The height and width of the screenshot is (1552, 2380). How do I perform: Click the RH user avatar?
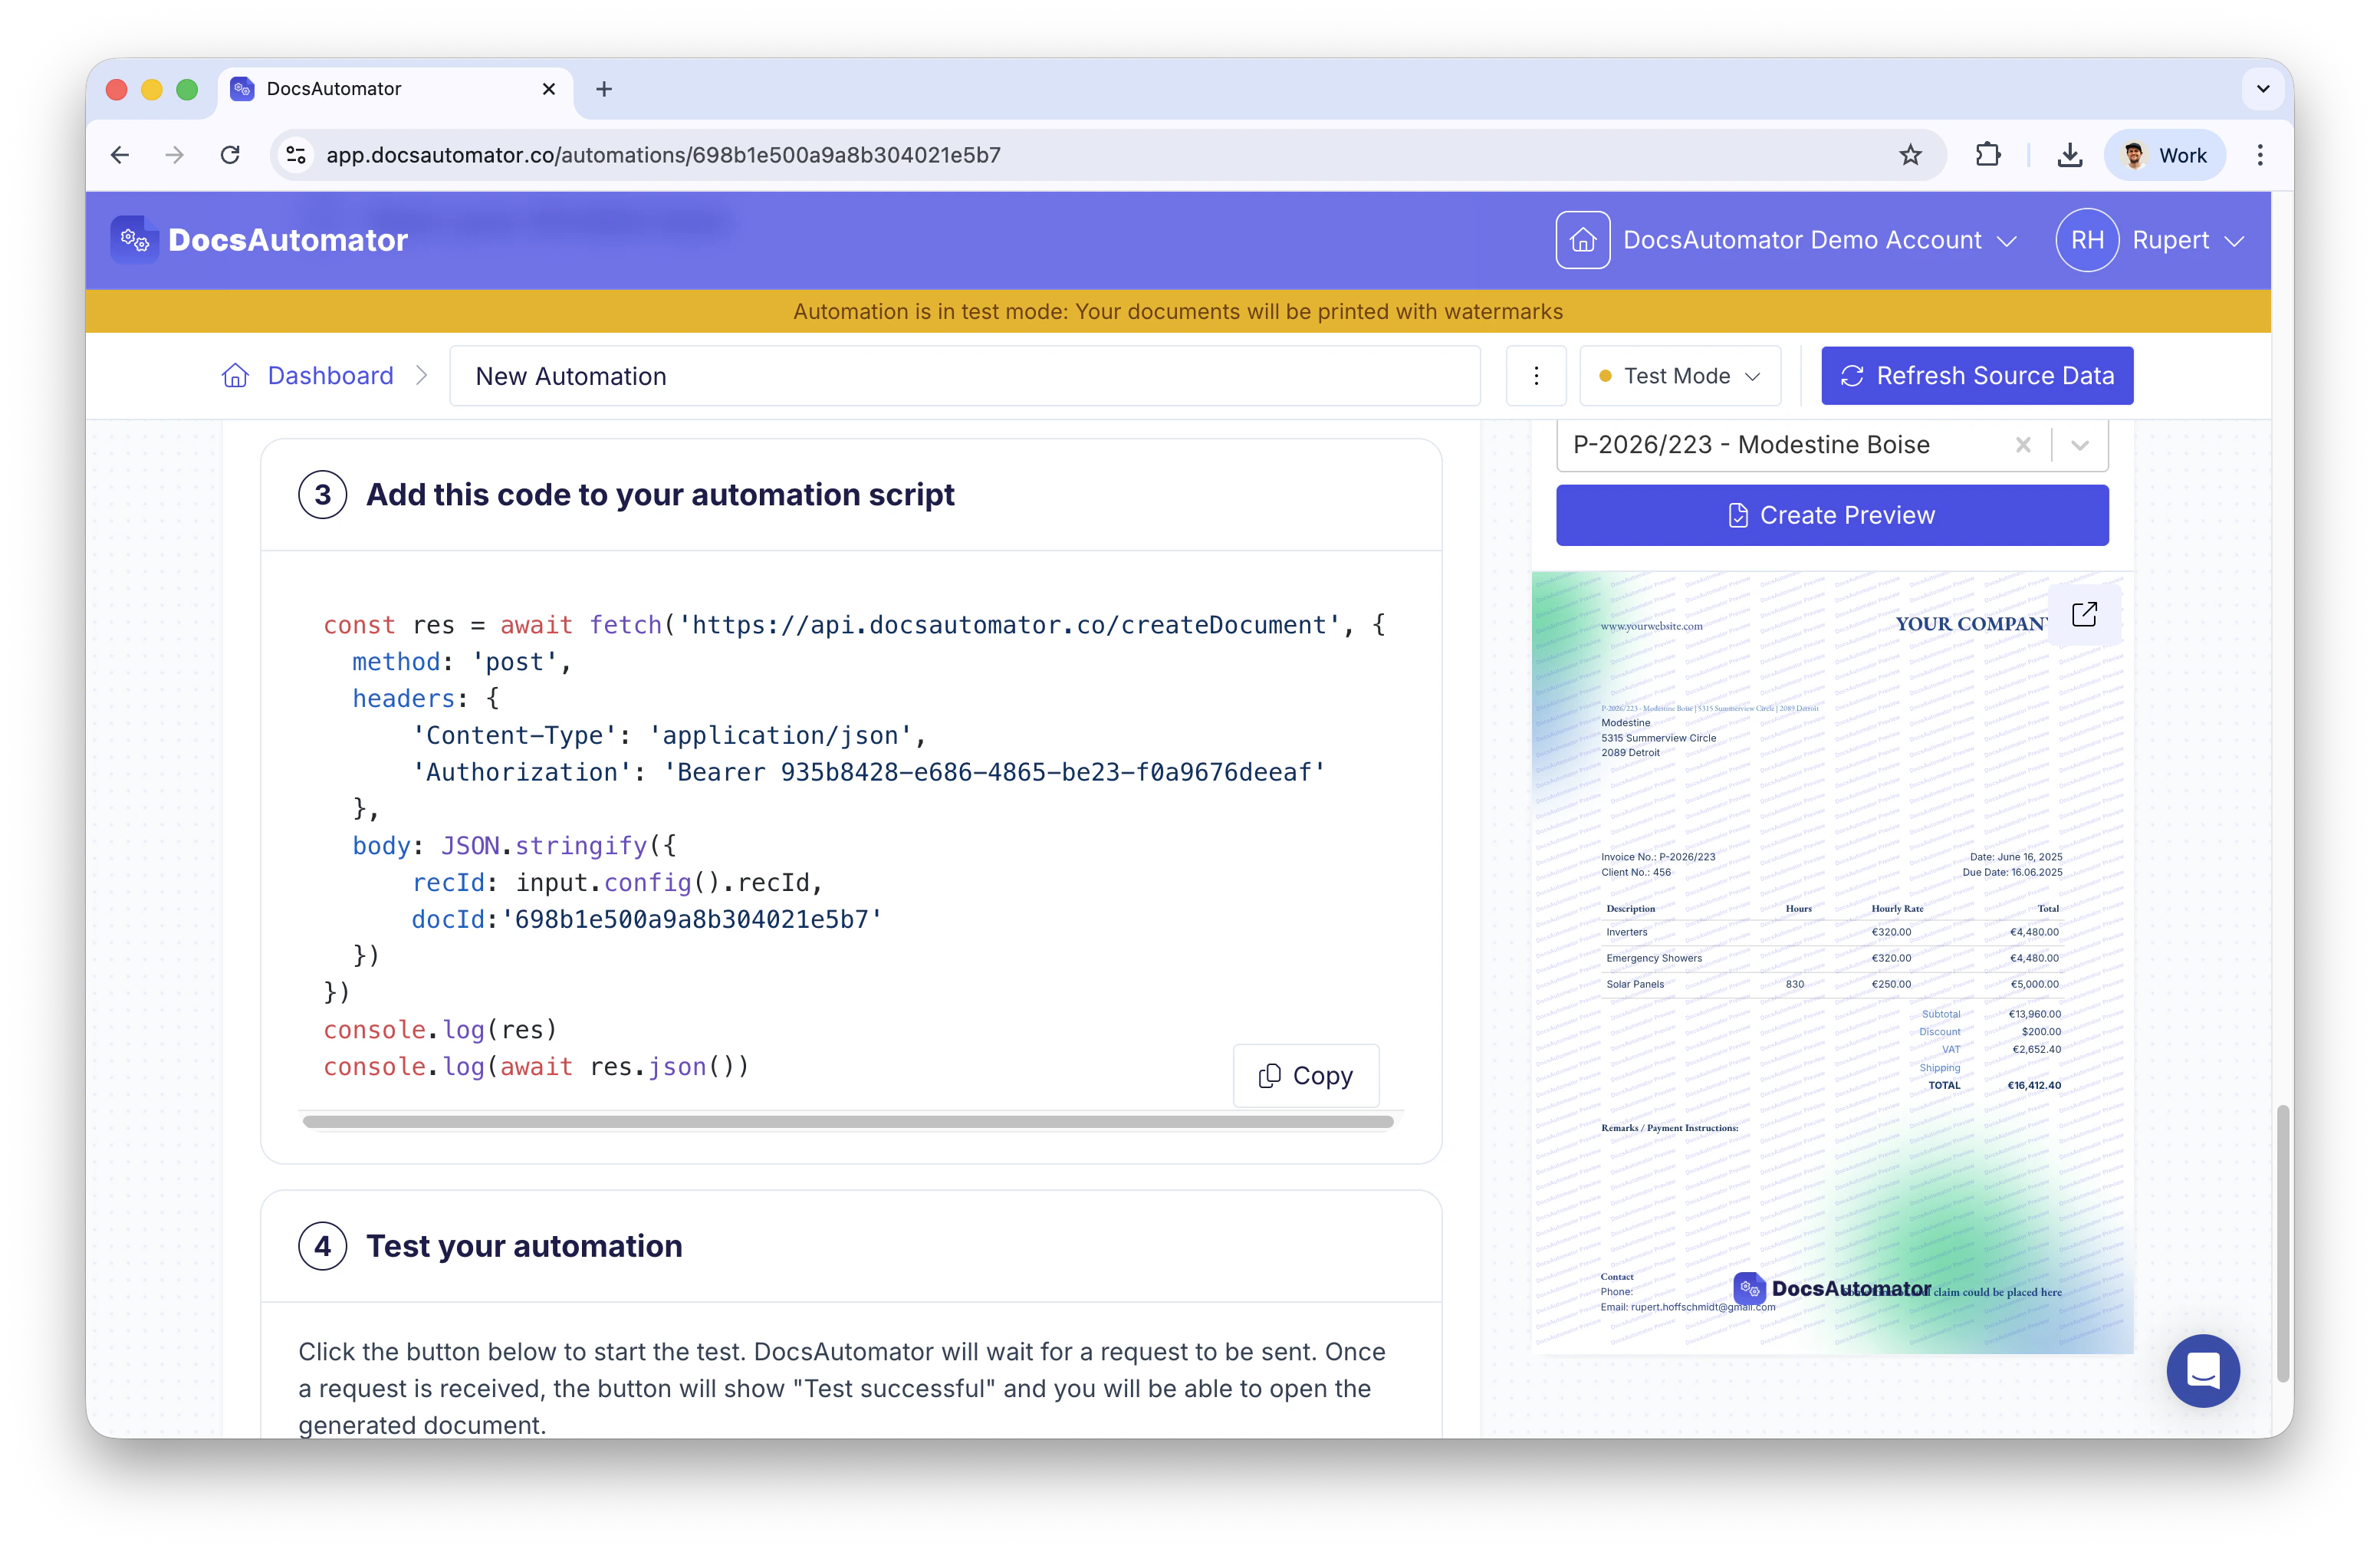[x=2087, y=240]
